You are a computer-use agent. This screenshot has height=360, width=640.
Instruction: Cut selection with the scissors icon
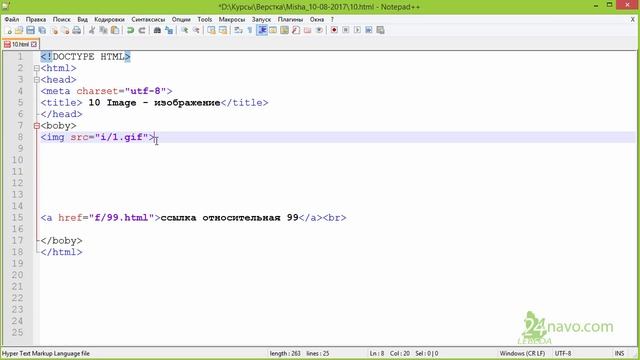click(x=92, y=30)
